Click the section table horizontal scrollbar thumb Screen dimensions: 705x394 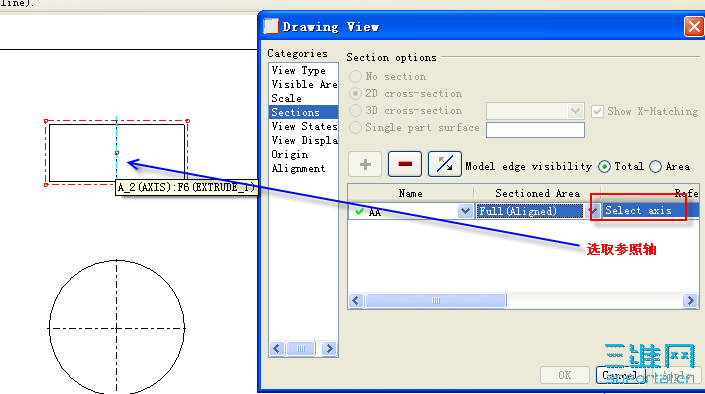(x=436, y=300)
